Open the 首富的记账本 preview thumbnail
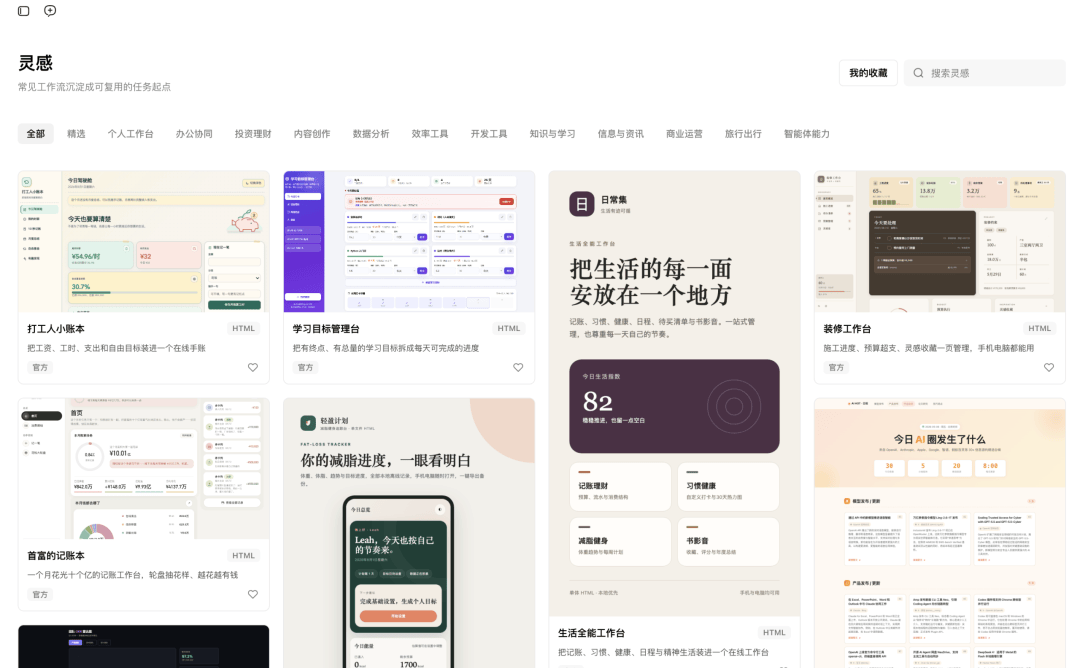The height and width of the screenshot is (668, 1080). (x=143, y=469)
